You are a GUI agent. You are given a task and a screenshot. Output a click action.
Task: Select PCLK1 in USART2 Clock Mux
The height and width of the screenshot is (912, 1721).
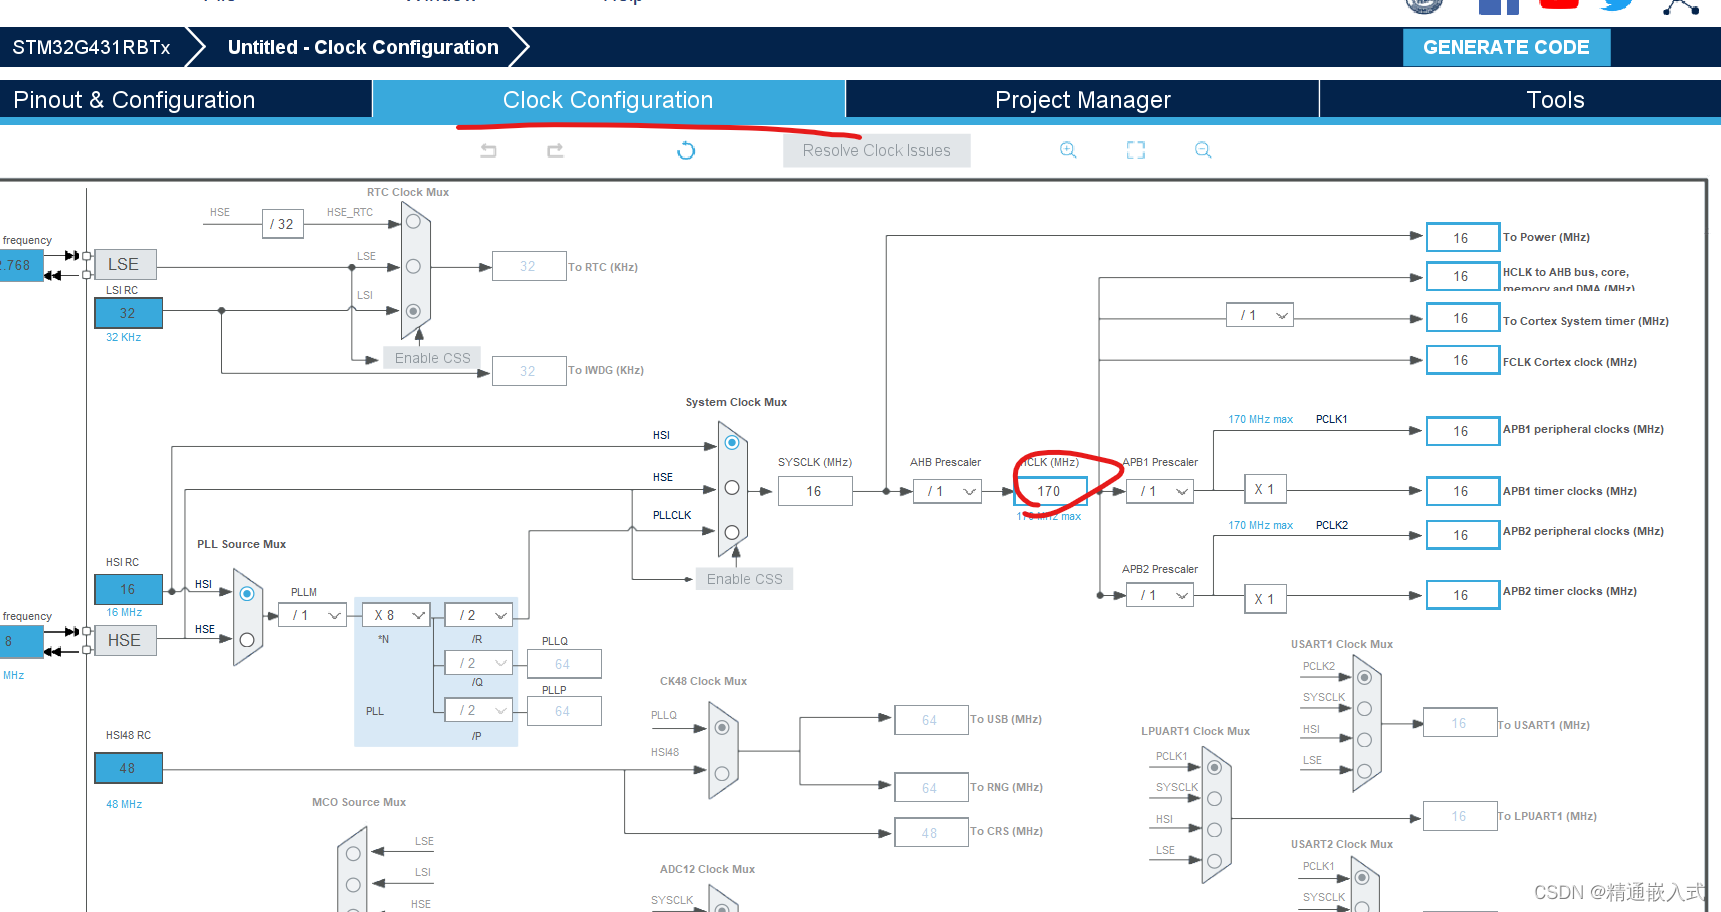point(1362,878)
